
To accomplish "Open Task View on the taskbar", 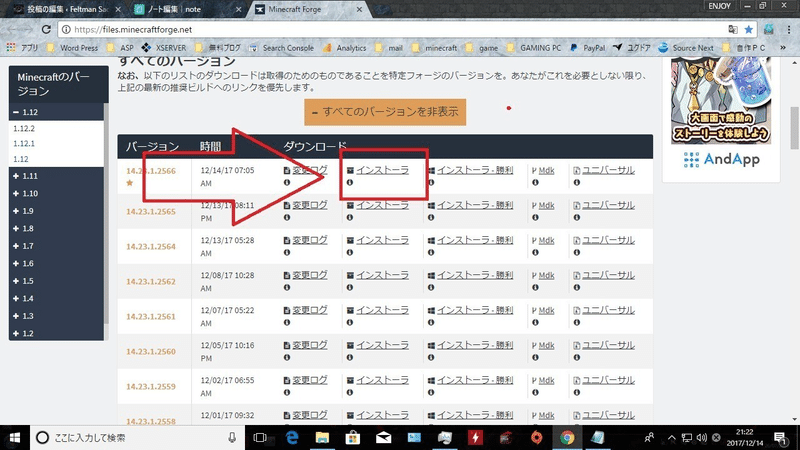I will (x=260, y=438).
